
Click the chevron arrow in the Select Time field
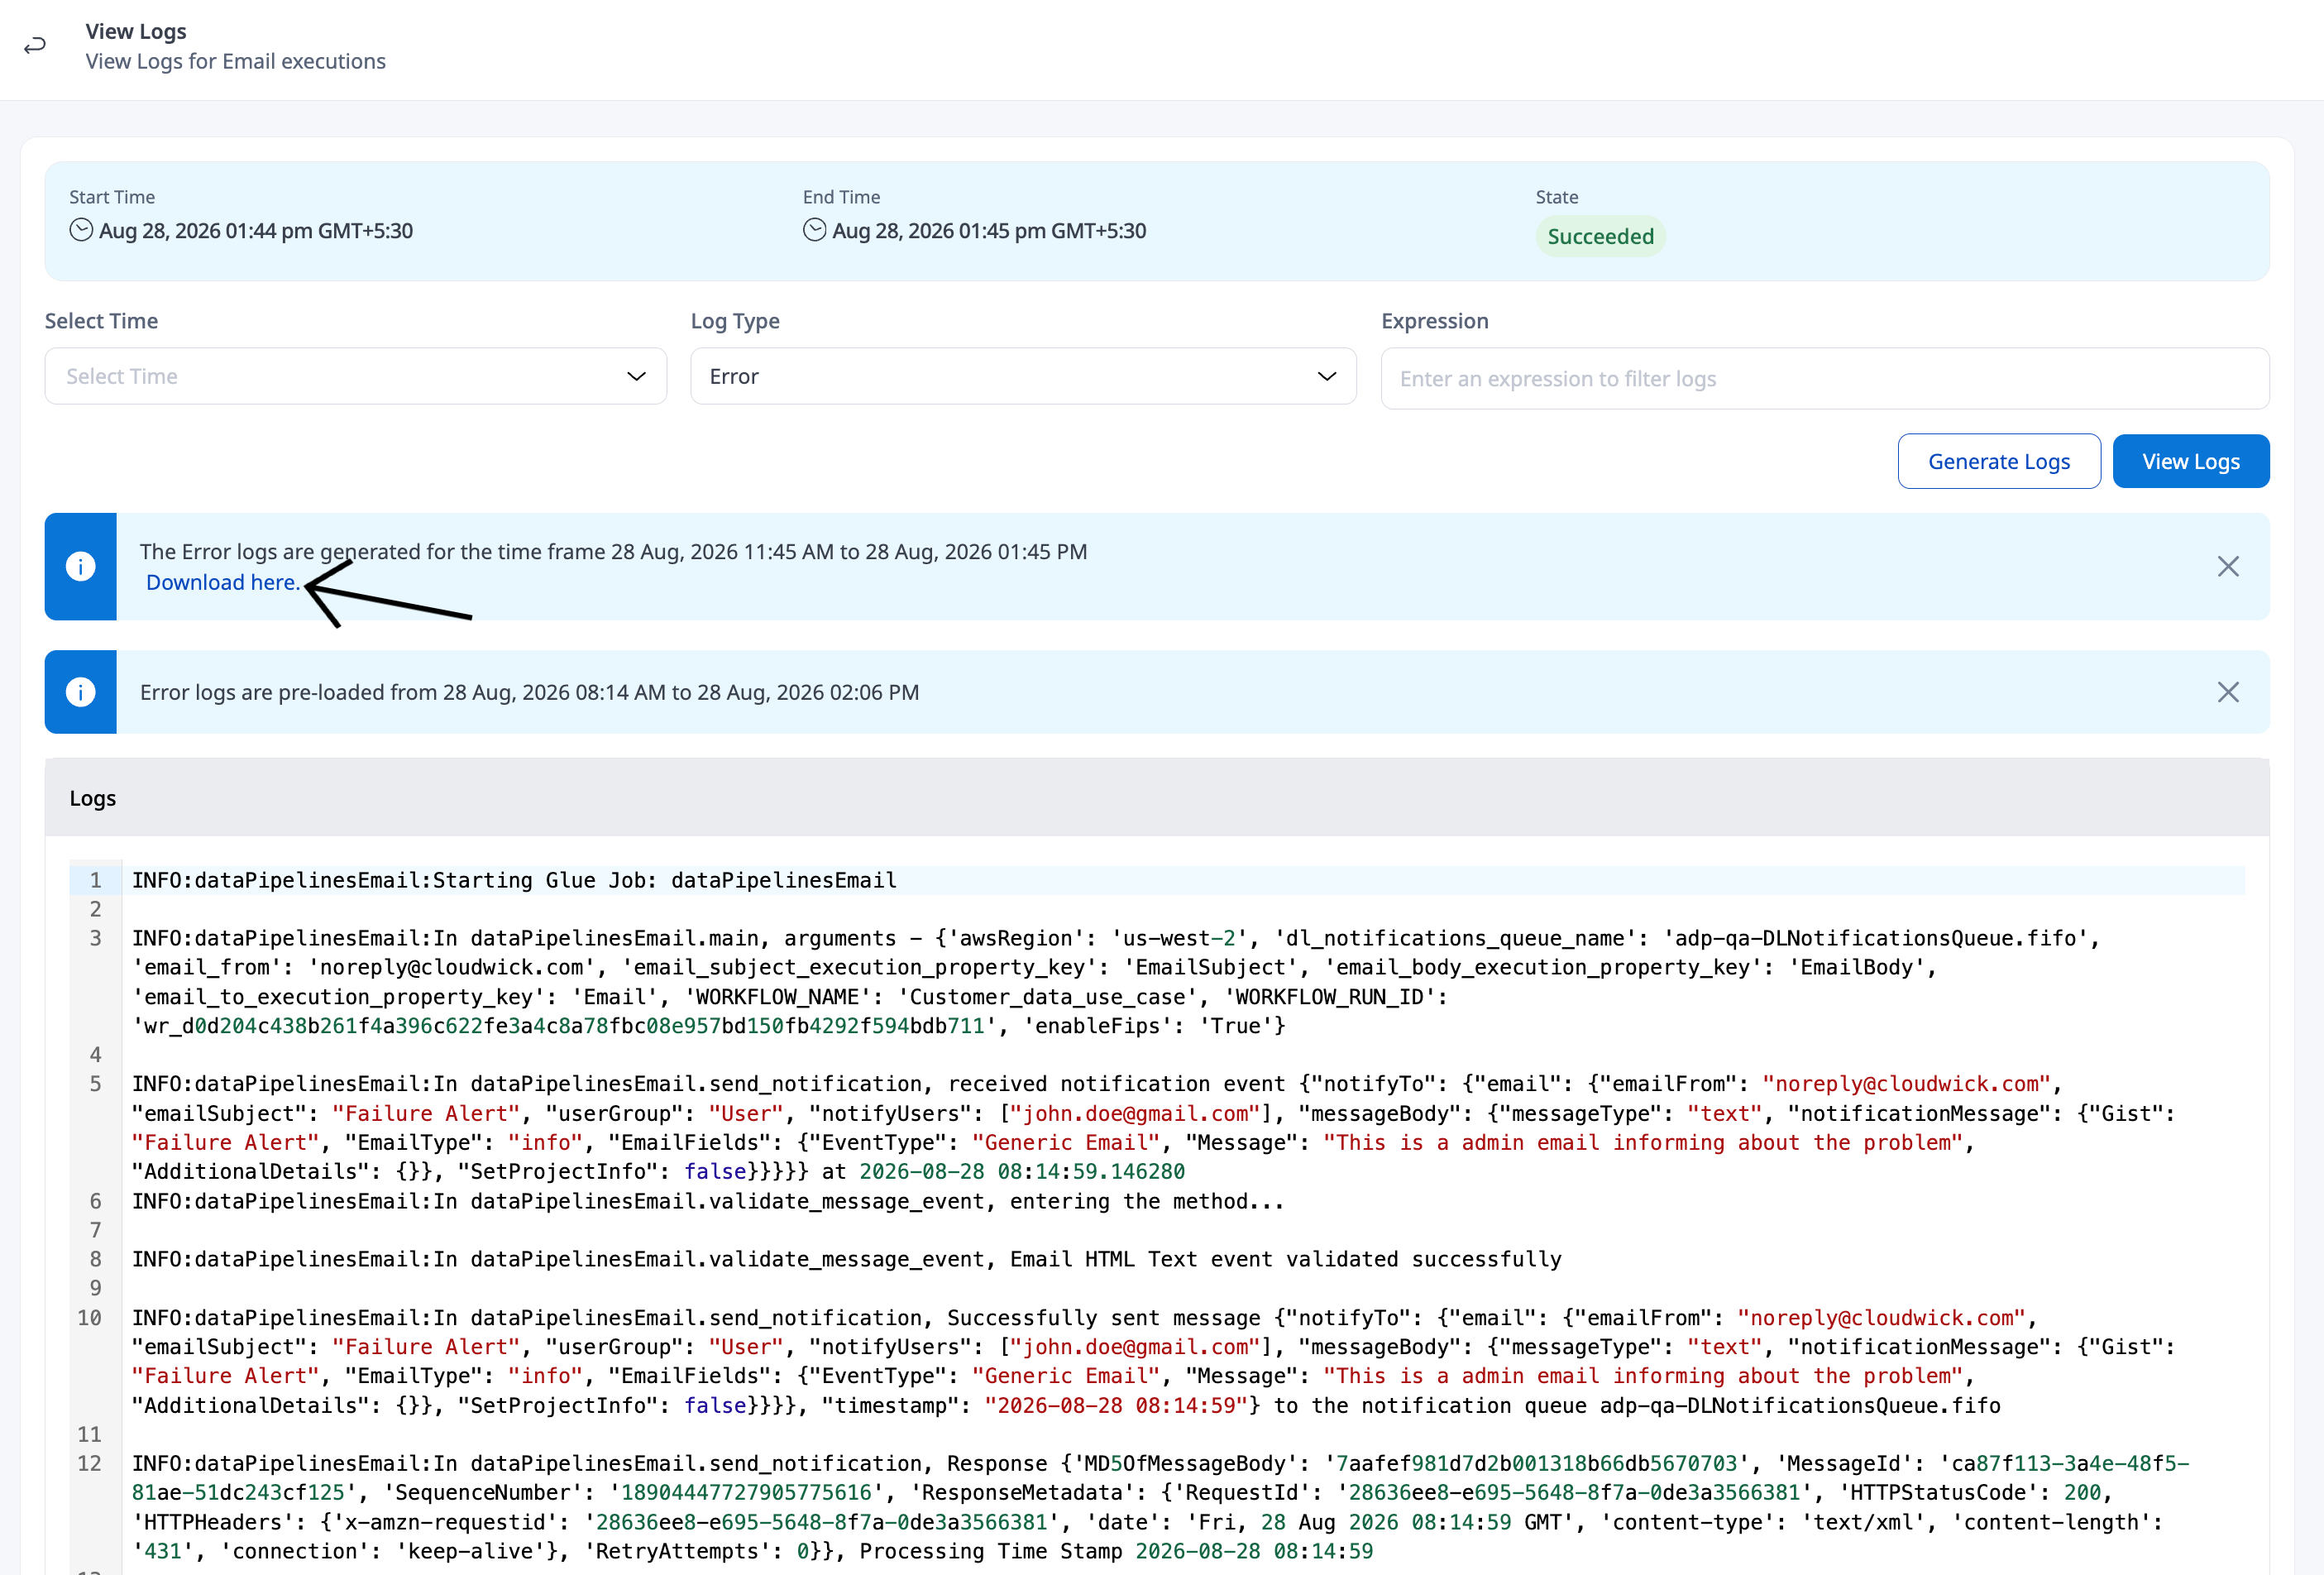636,377
